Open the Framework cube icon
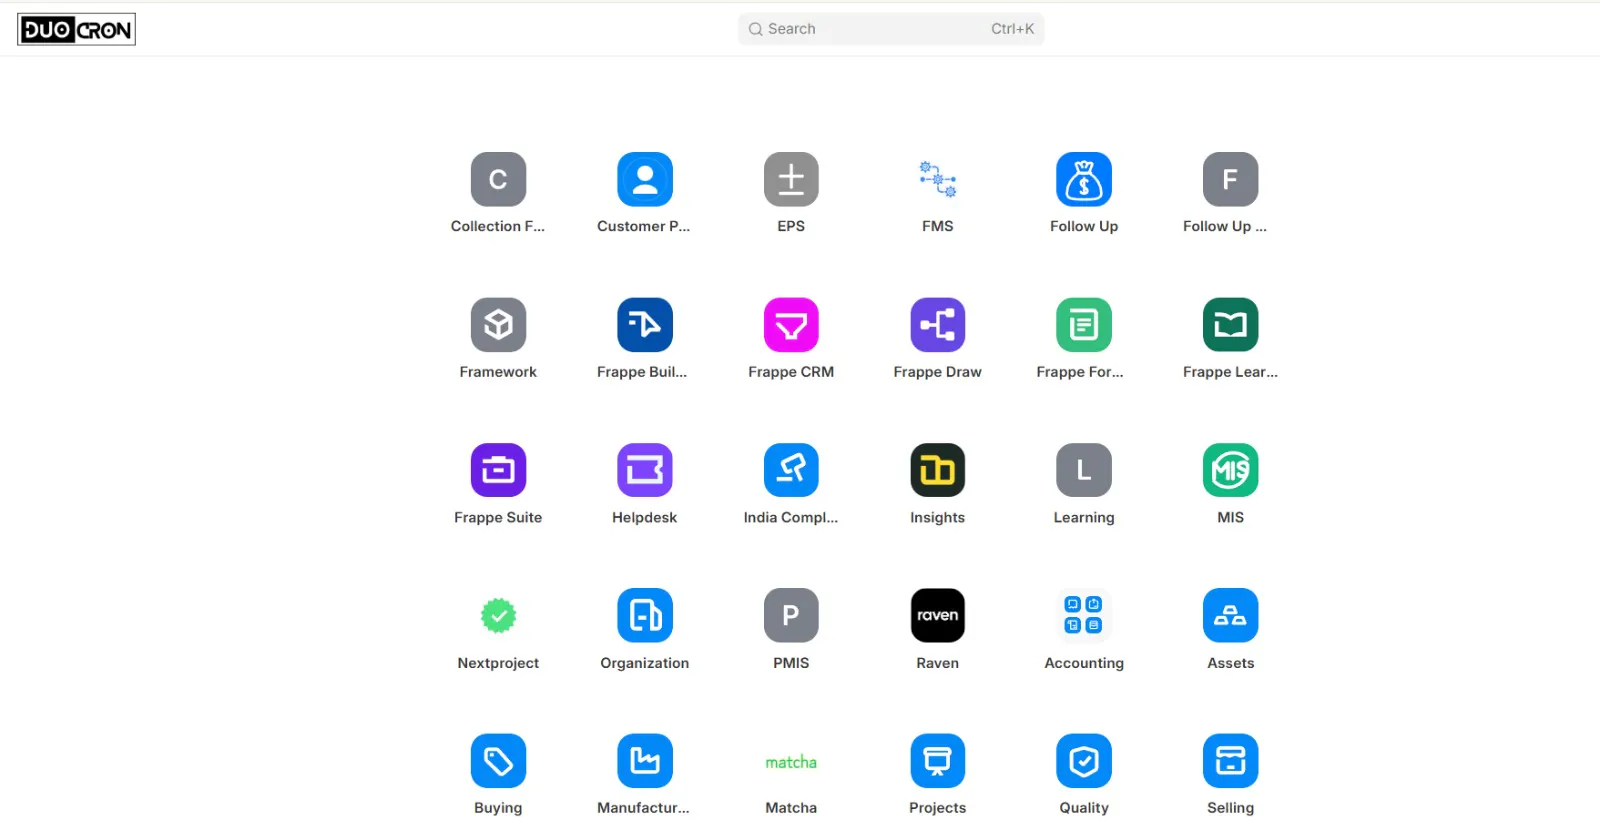The image size is (1600, 830). point(498,325)
